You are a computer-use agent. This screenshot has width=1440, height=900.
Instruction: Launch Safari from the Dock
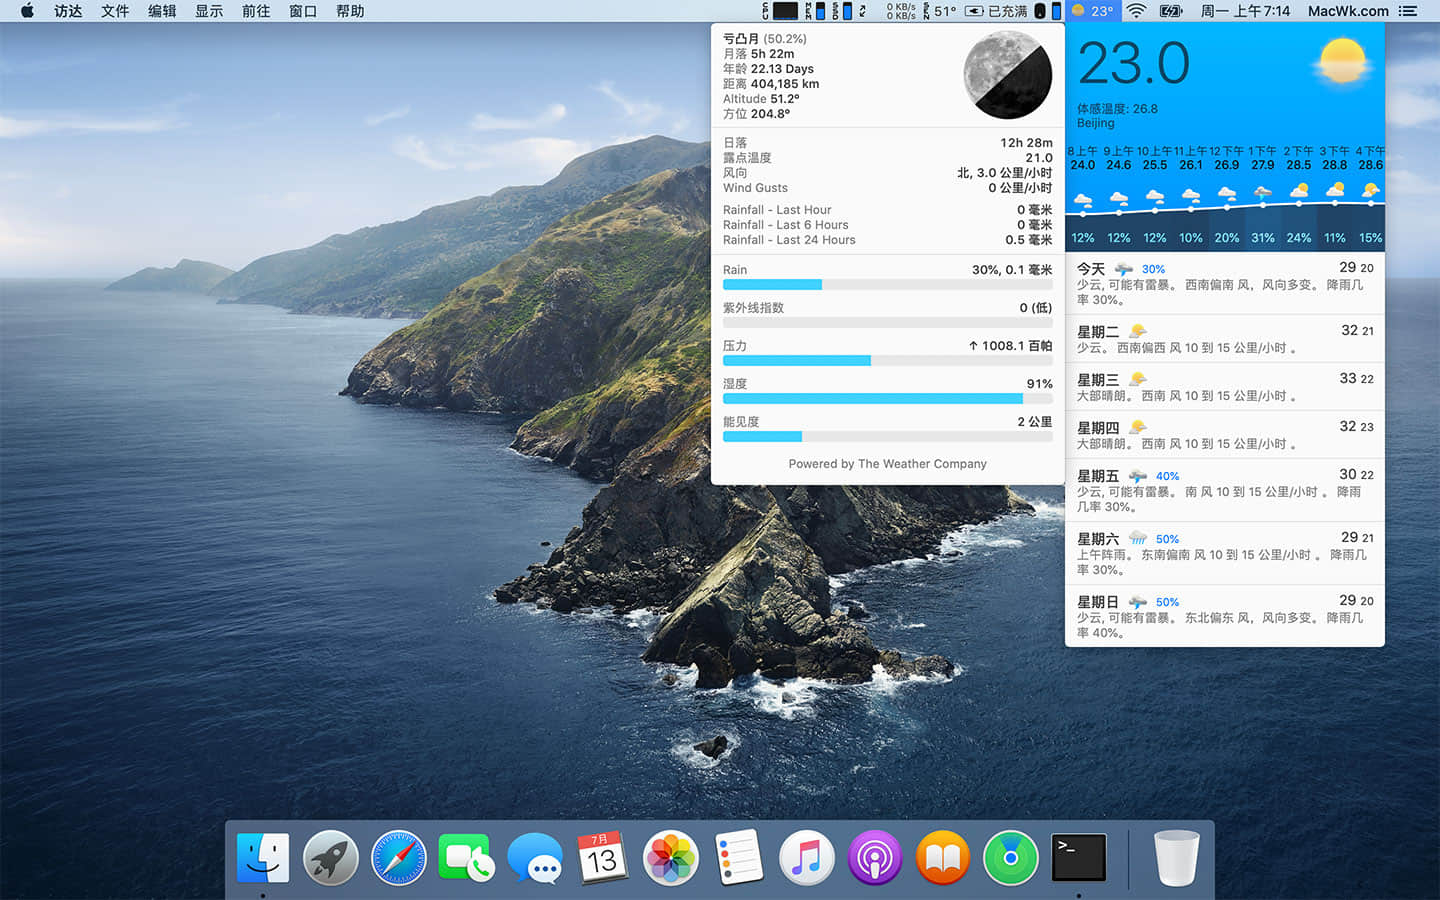[398, 858]
